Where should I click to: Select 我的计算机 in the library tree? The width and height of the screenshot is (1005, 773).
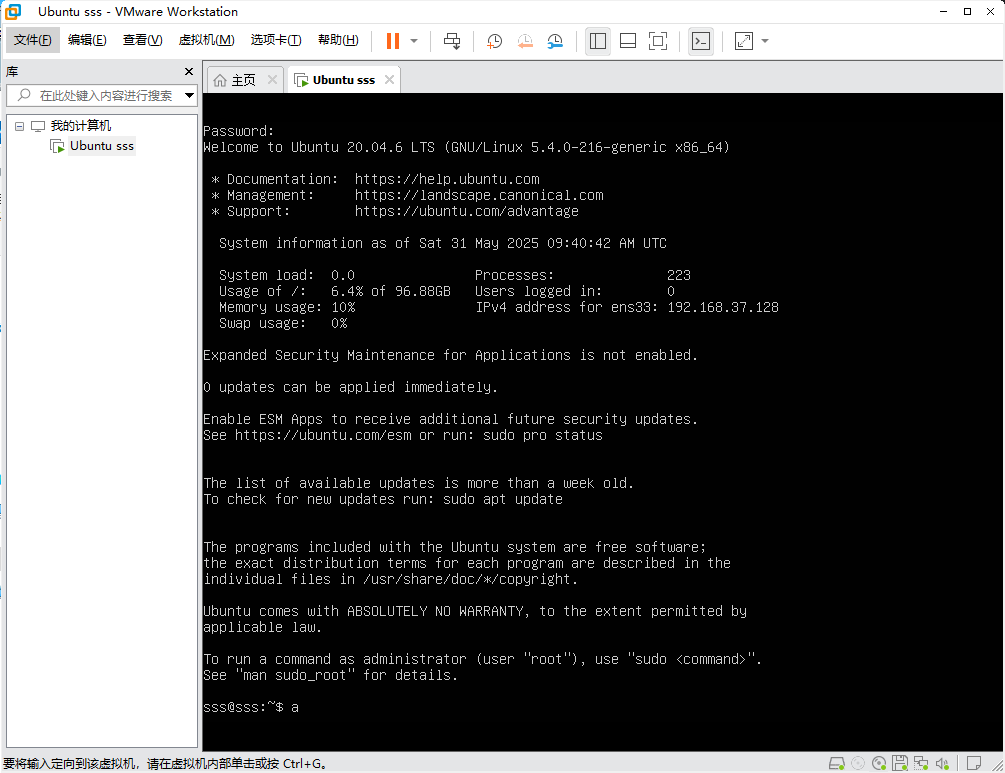(81, 126)
